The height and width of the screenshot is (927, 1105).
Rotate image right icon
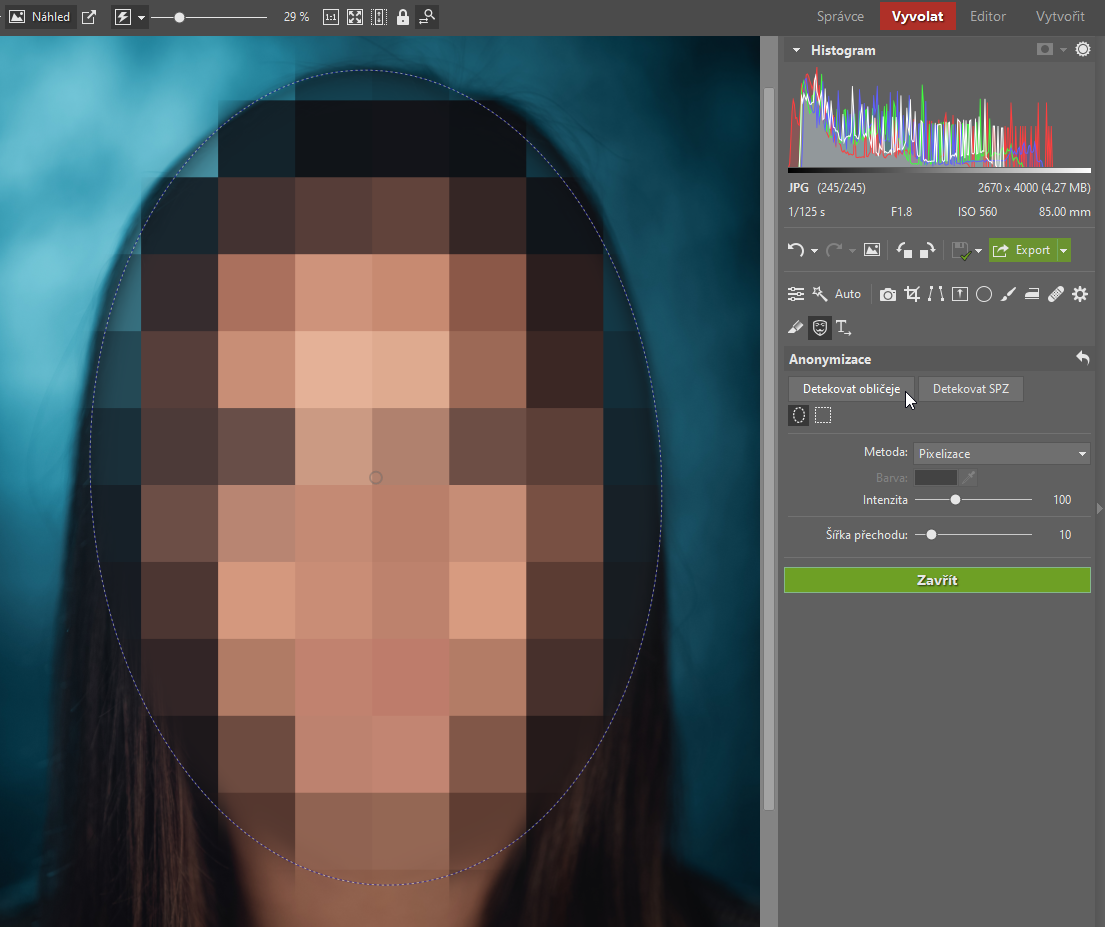[927, 250]
